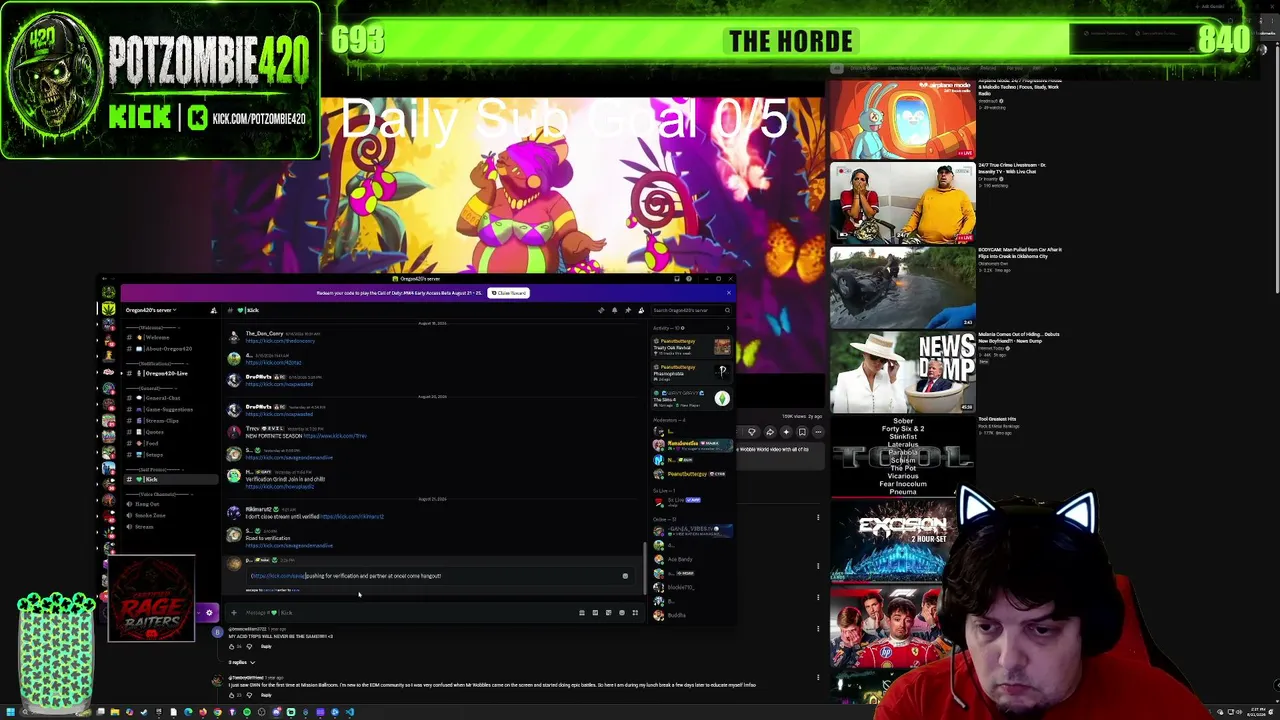Open the sticker picker in message bar
Viewport: 1280px width, 720px height.
pyautogui.click(x=608, y=612)
